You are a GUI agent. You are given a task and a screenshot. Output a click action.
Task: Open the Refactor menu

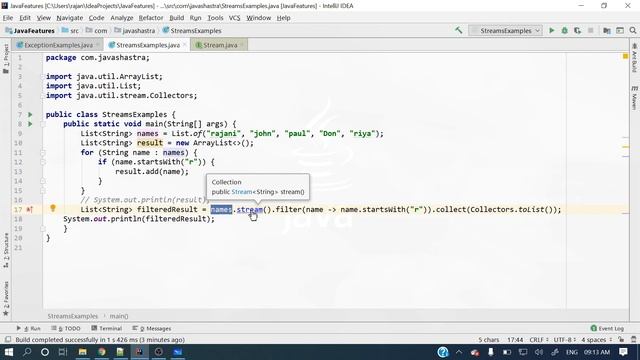tap(151, 18)
